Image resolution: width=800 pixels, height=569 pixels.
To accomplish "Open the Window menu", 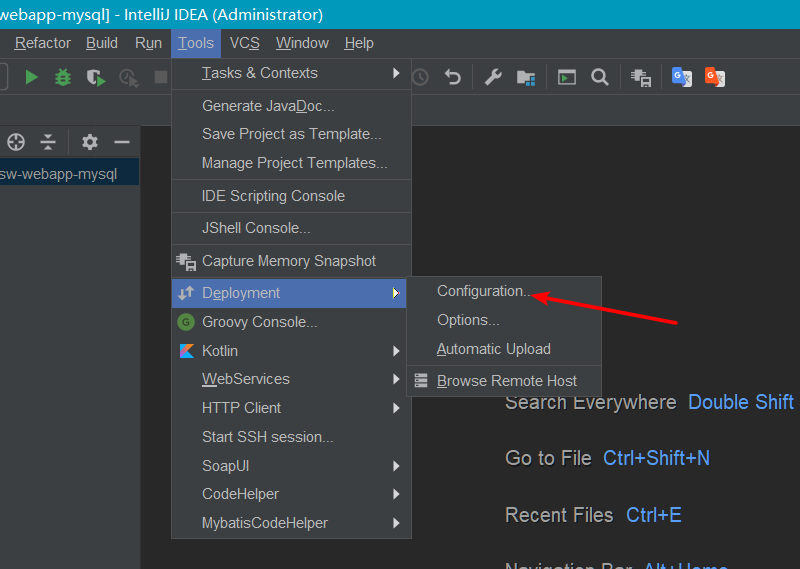I will click(x=302, y=43).
